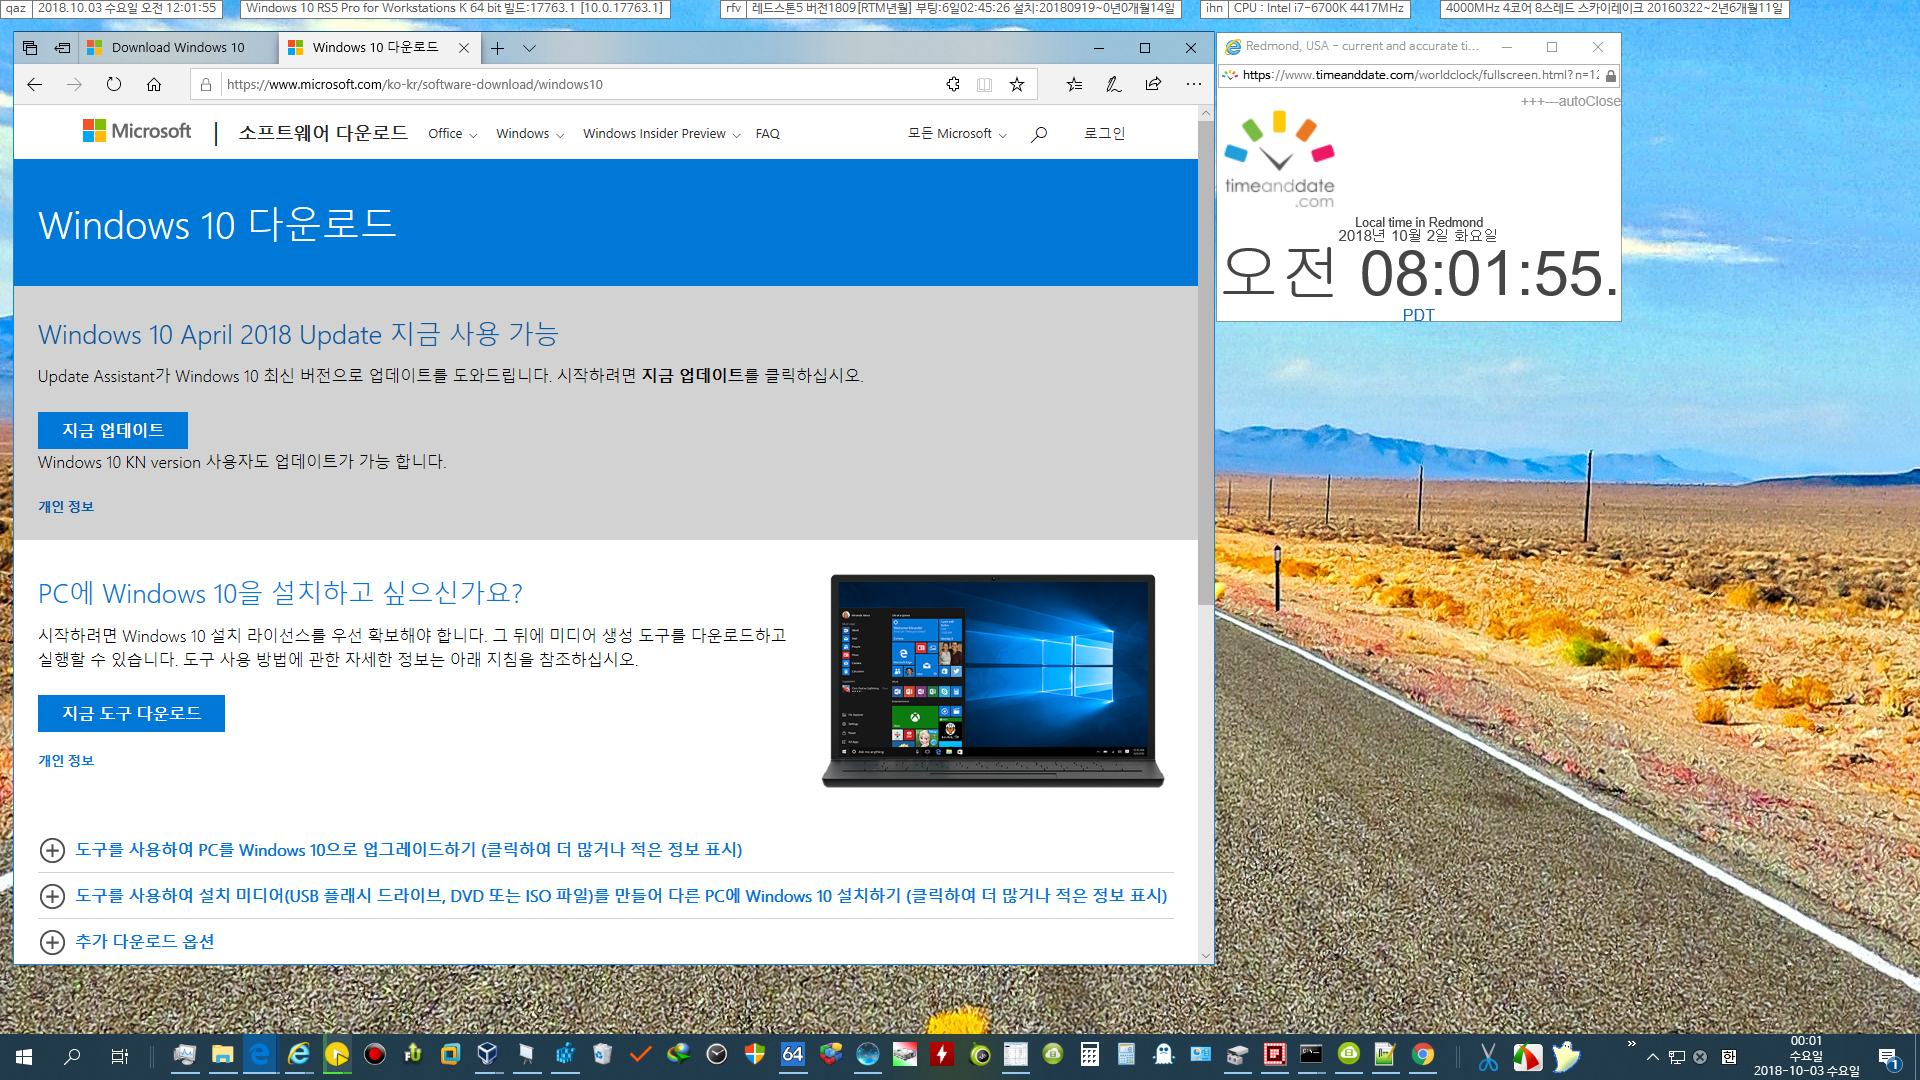
Task: Click the Microsoft site search magnifier
Action: coord(1039,134)
